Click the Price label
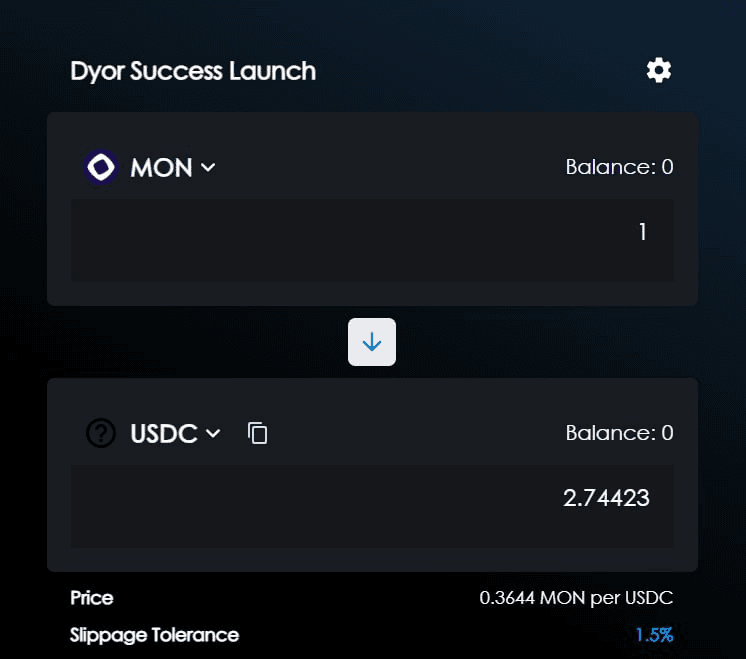Image resolution: width=746 pixels, height=659 pixels. 92,599
